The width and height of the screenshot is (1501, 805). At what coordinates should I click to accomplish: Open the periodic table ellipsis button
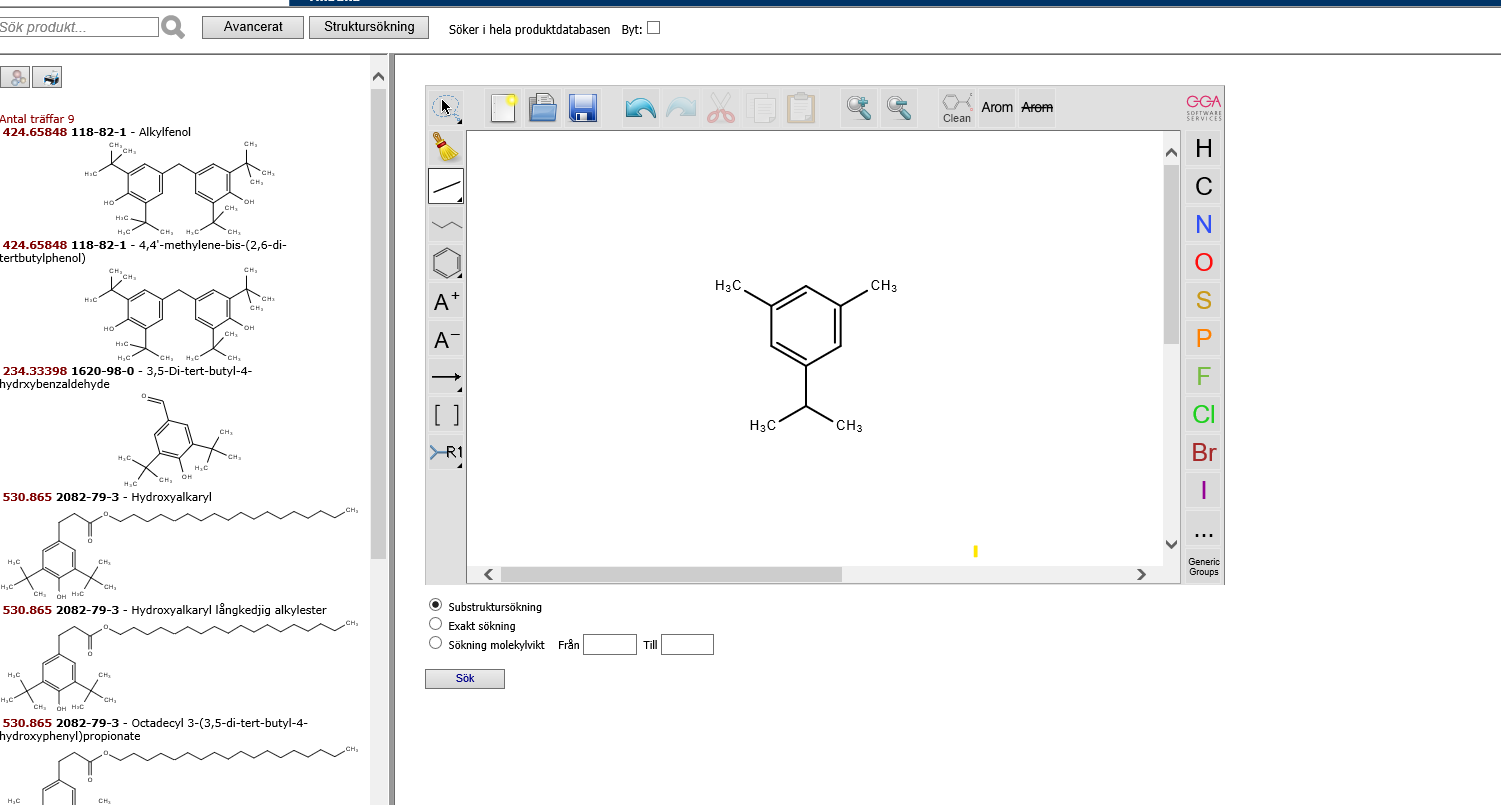[1204, 529]
